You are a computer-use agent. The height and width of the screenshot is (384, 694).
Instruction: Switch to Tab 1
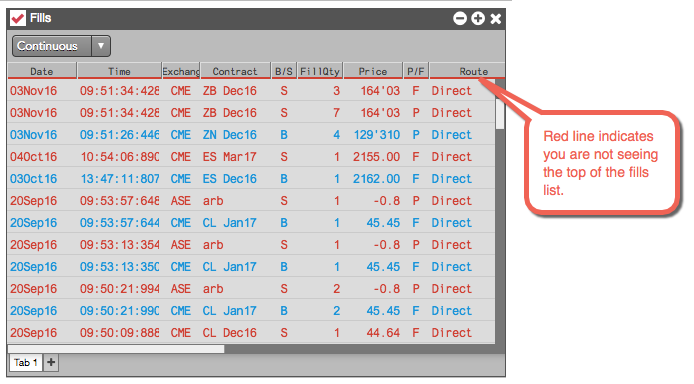tap(26, 362)
